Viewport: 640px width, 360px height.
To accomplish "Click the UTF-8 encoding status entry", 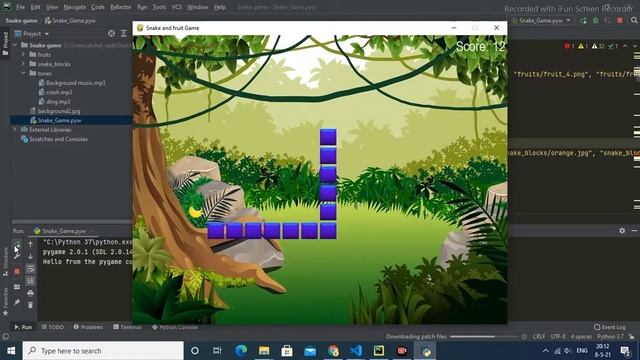I will click(x=558, y=337).
